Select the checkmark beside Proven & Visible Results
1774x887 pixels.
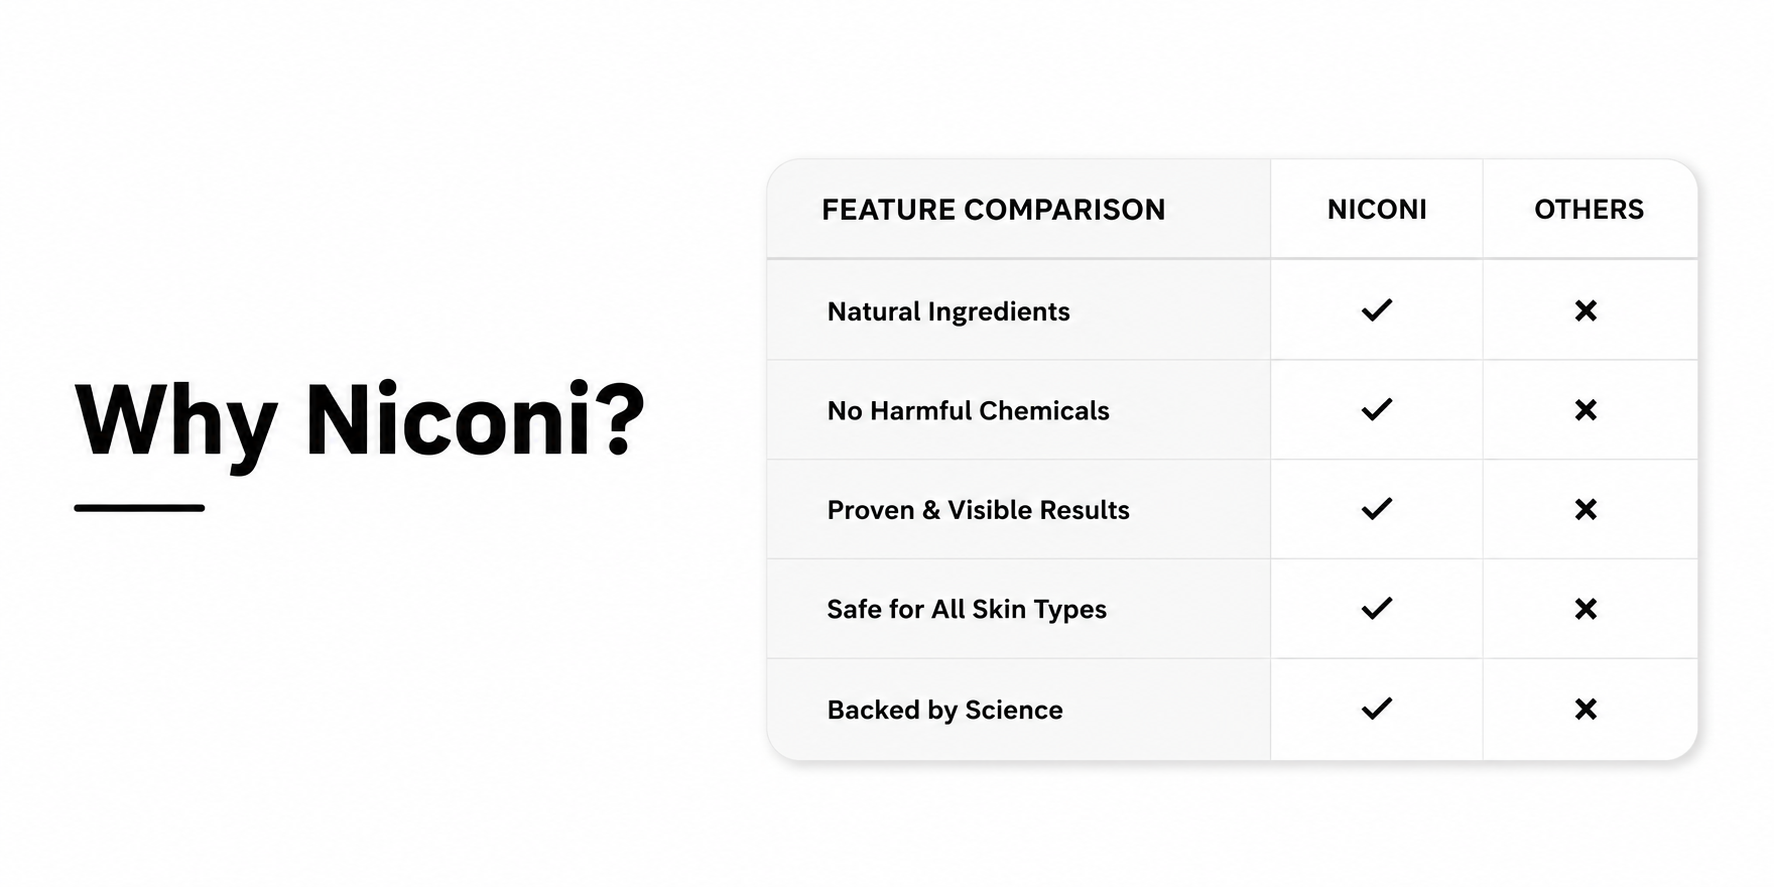click(1376, 508)
